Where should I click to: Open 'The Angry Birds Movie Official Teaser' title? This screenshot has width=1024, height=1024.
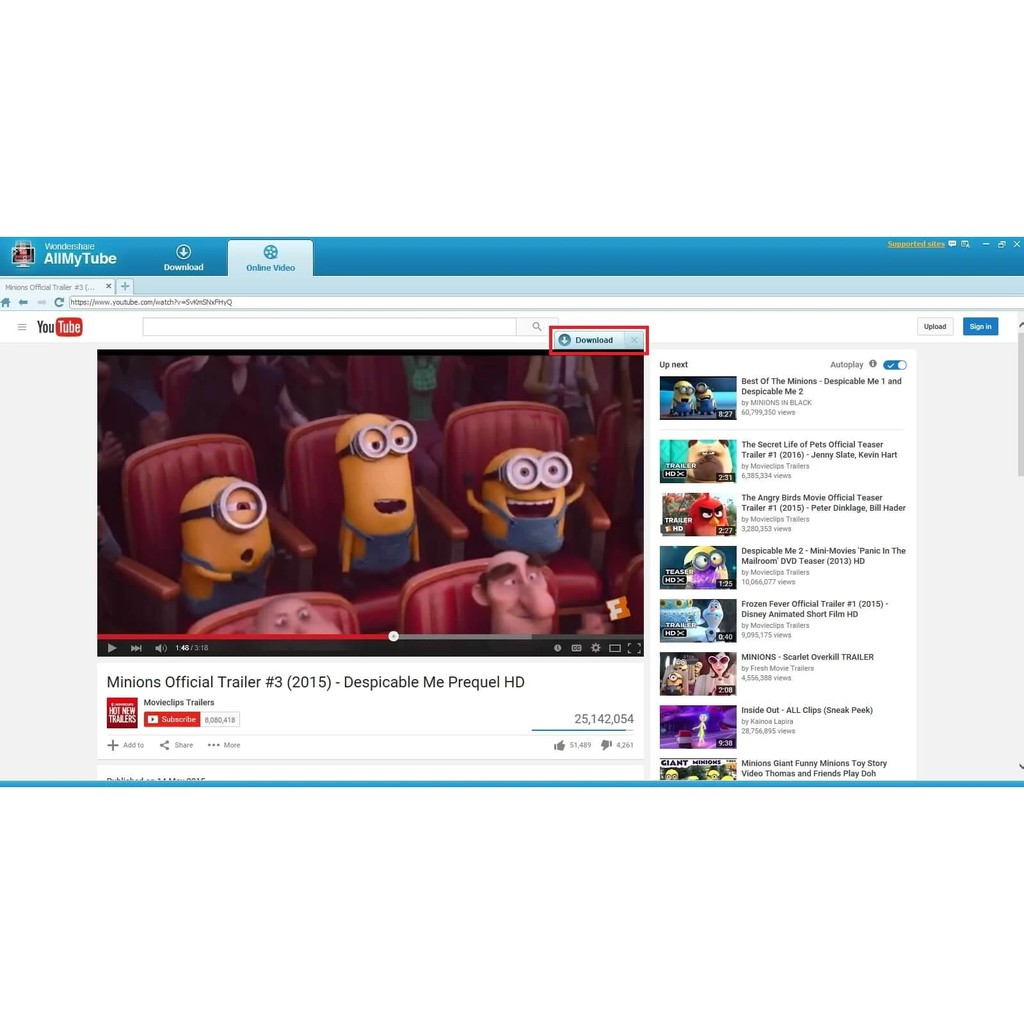coord(824,503)
